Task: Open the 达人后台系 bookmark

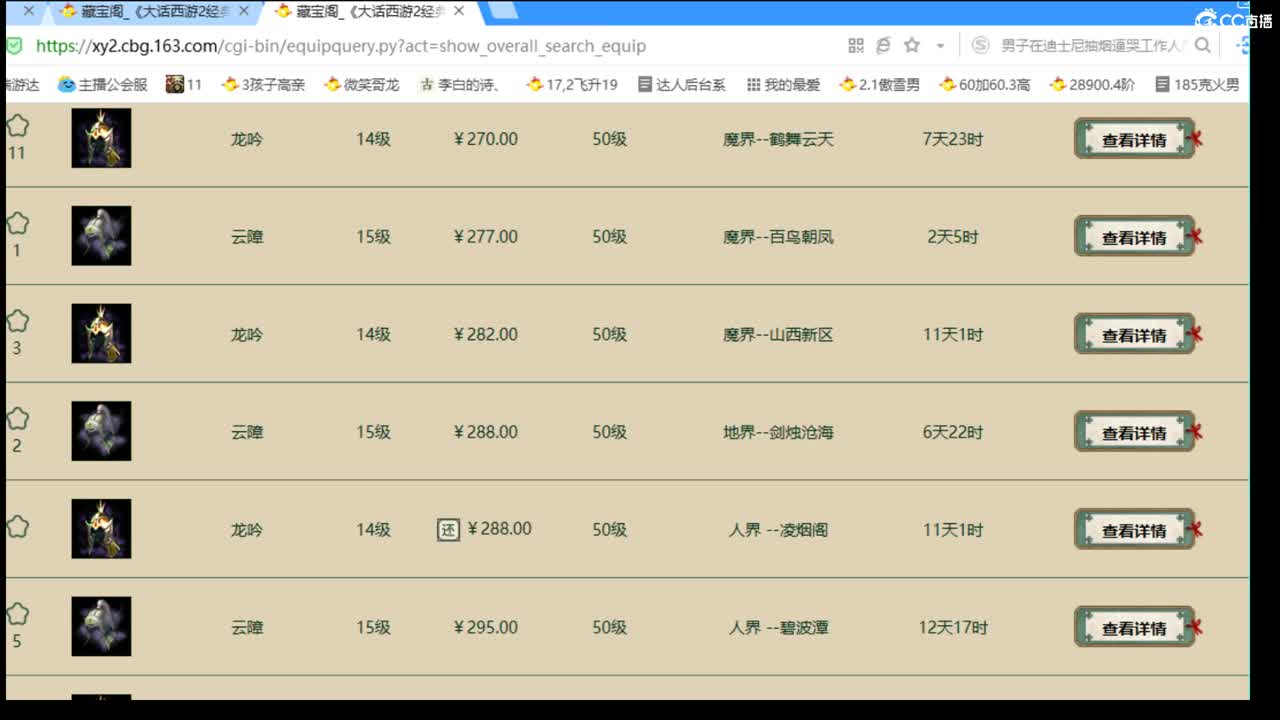Action: [682, 85]
